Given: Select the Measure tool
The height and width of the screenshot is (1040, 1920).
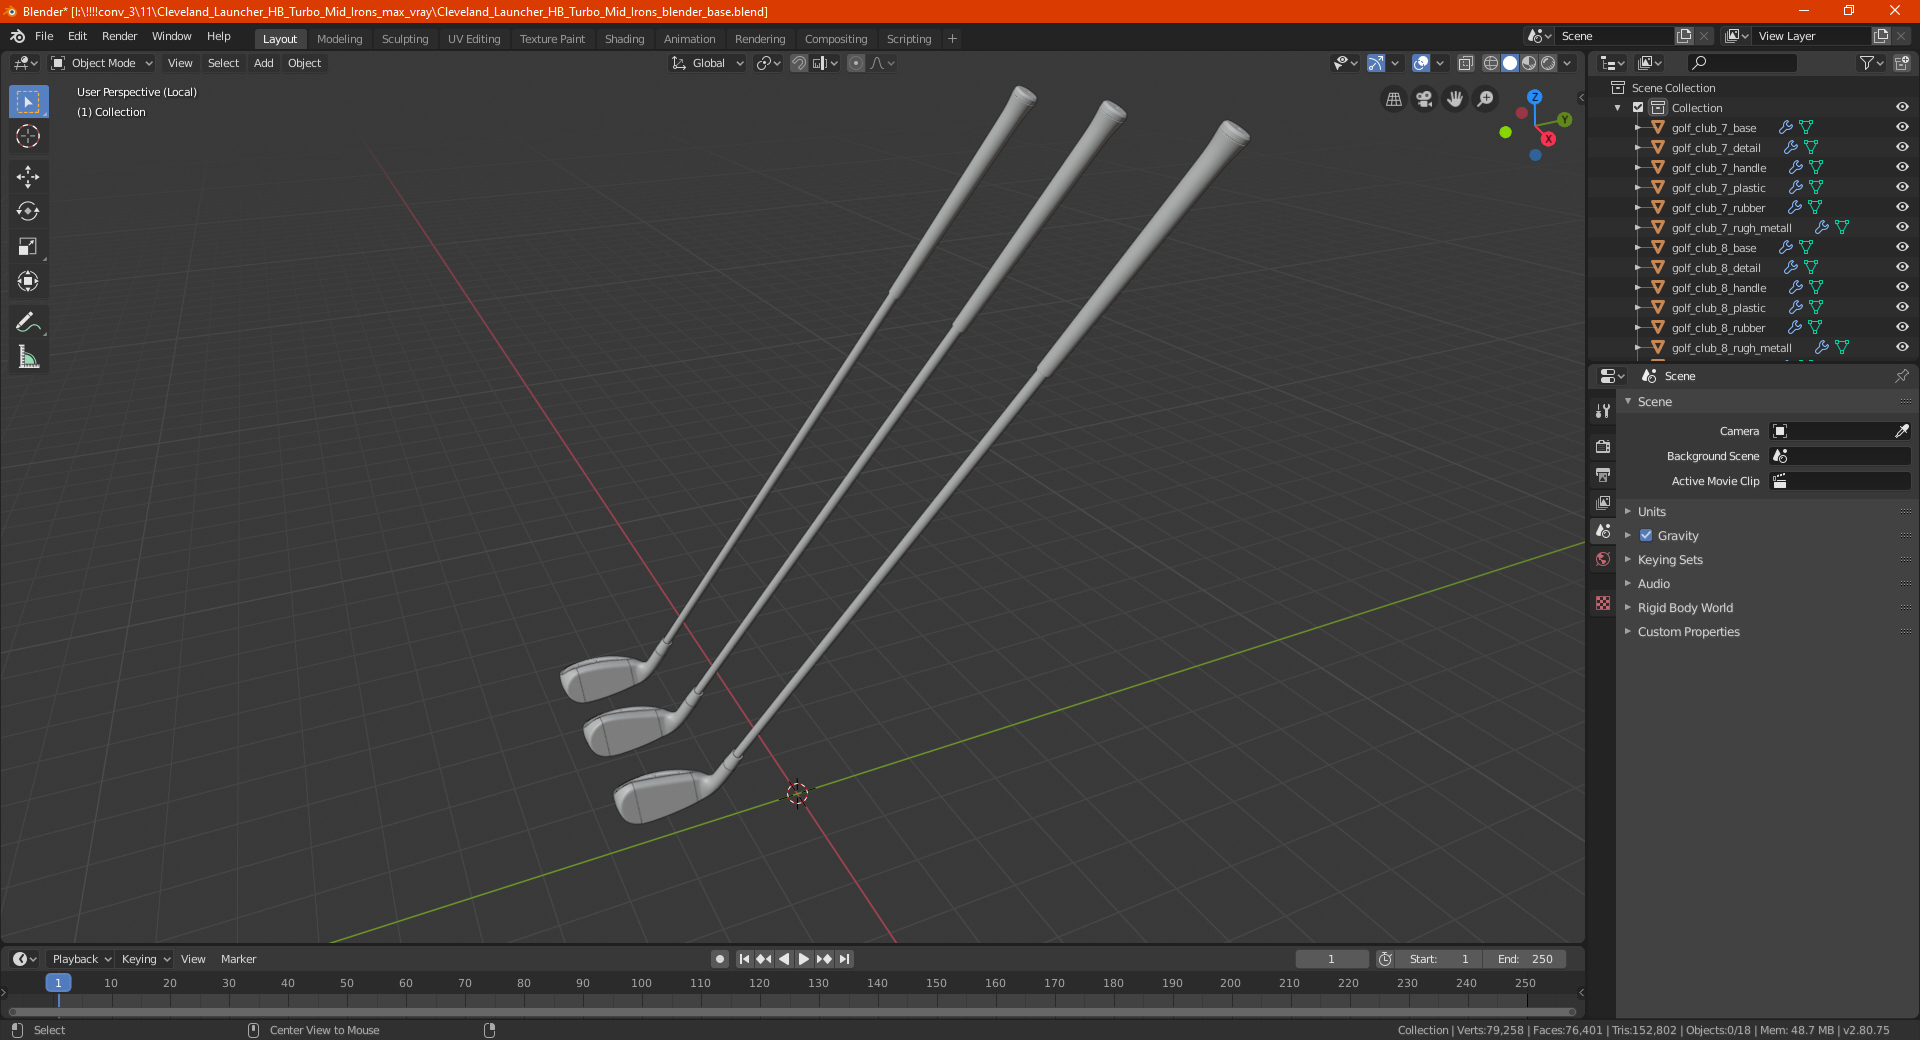Looking at the screenshot, I should click(28, 357).
